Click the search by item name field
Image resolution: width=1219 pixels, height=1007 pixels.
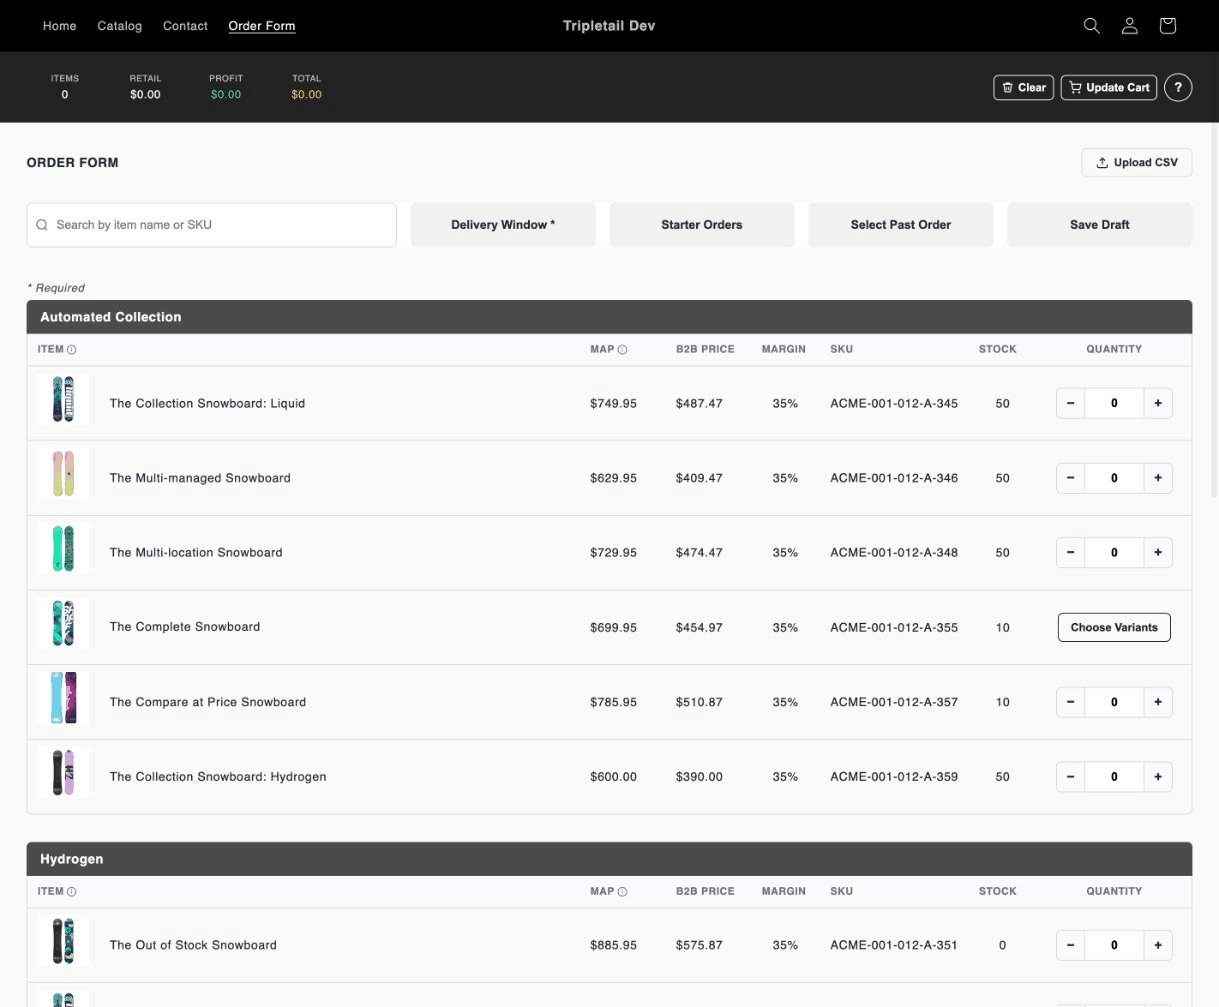click(210, 224)
